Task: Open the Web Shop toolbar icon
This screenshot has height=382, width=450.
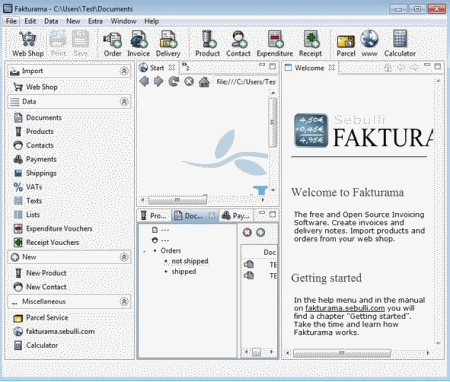Action: [28, 44]
